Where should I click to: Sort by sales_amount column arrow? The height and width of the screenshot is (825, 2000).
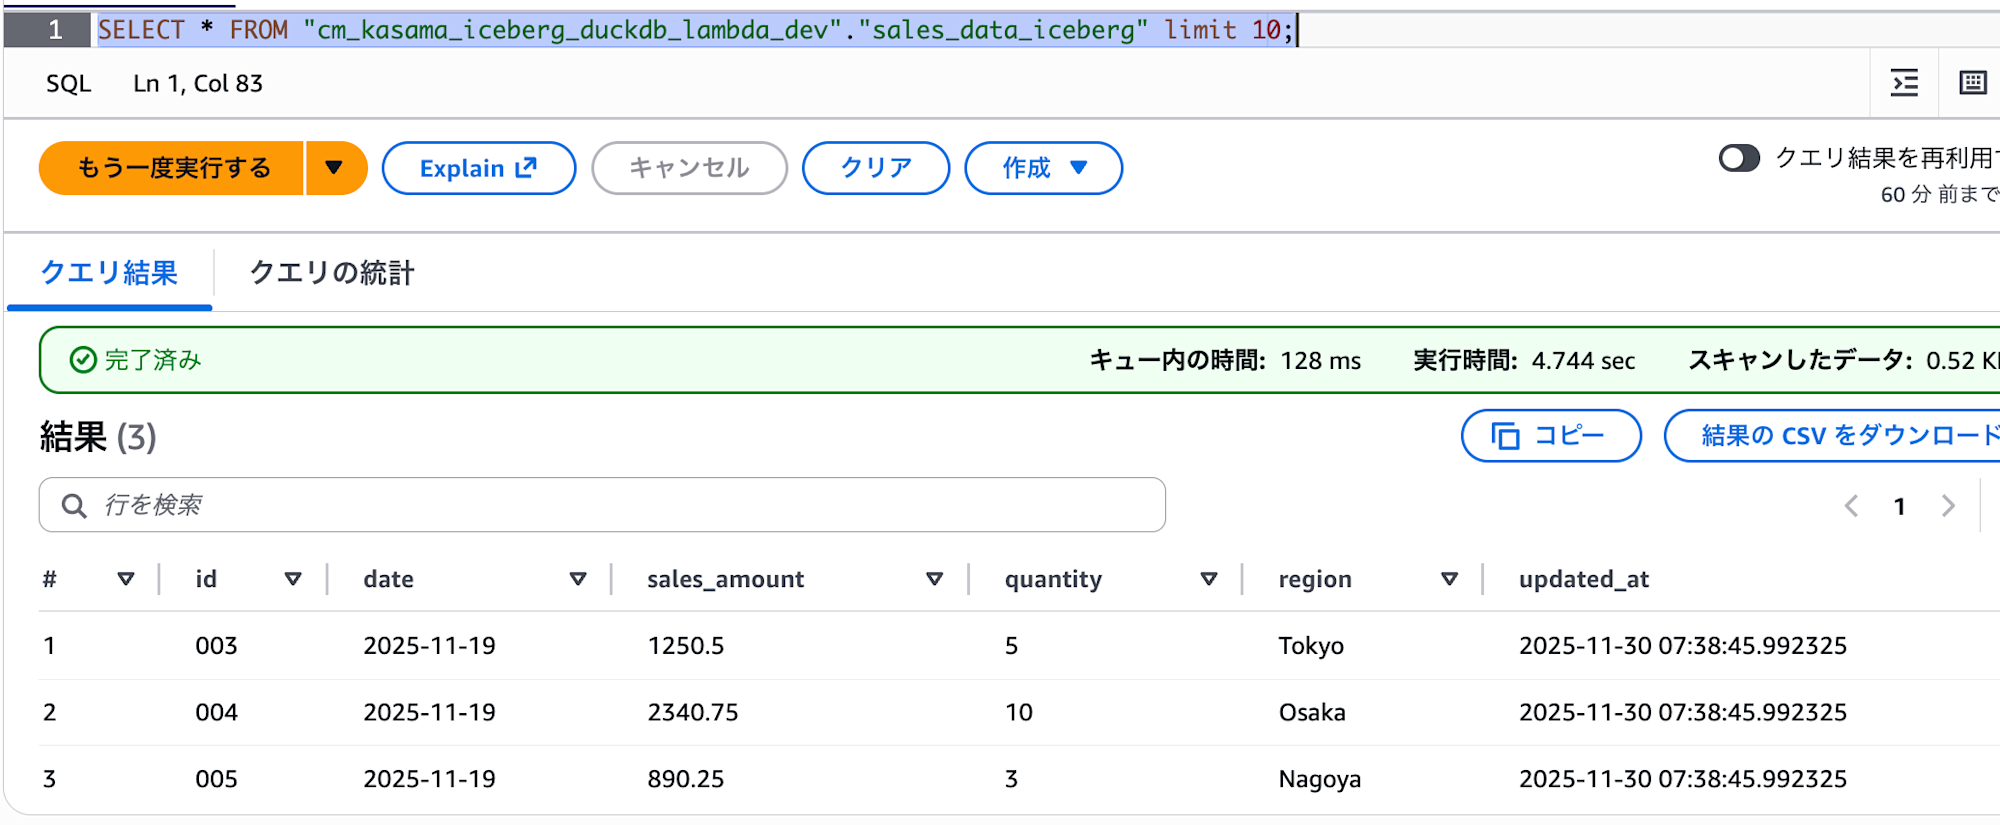[934, 579]
